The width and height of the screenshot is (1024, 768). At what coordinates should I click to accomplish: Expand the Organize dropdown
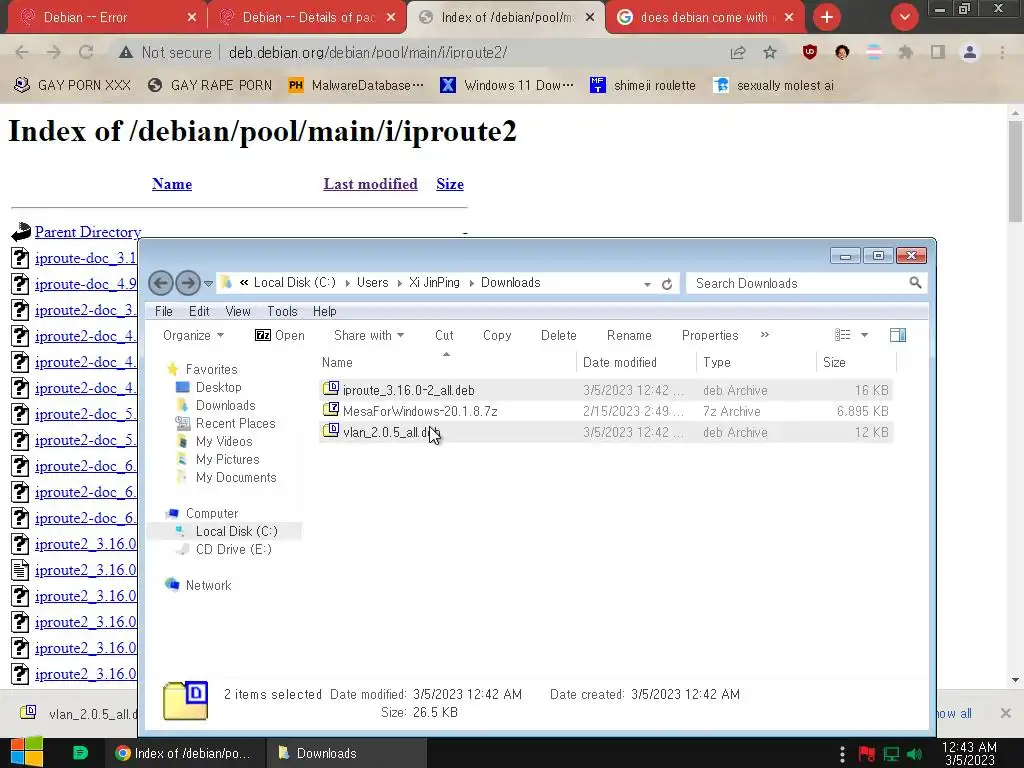193,335
